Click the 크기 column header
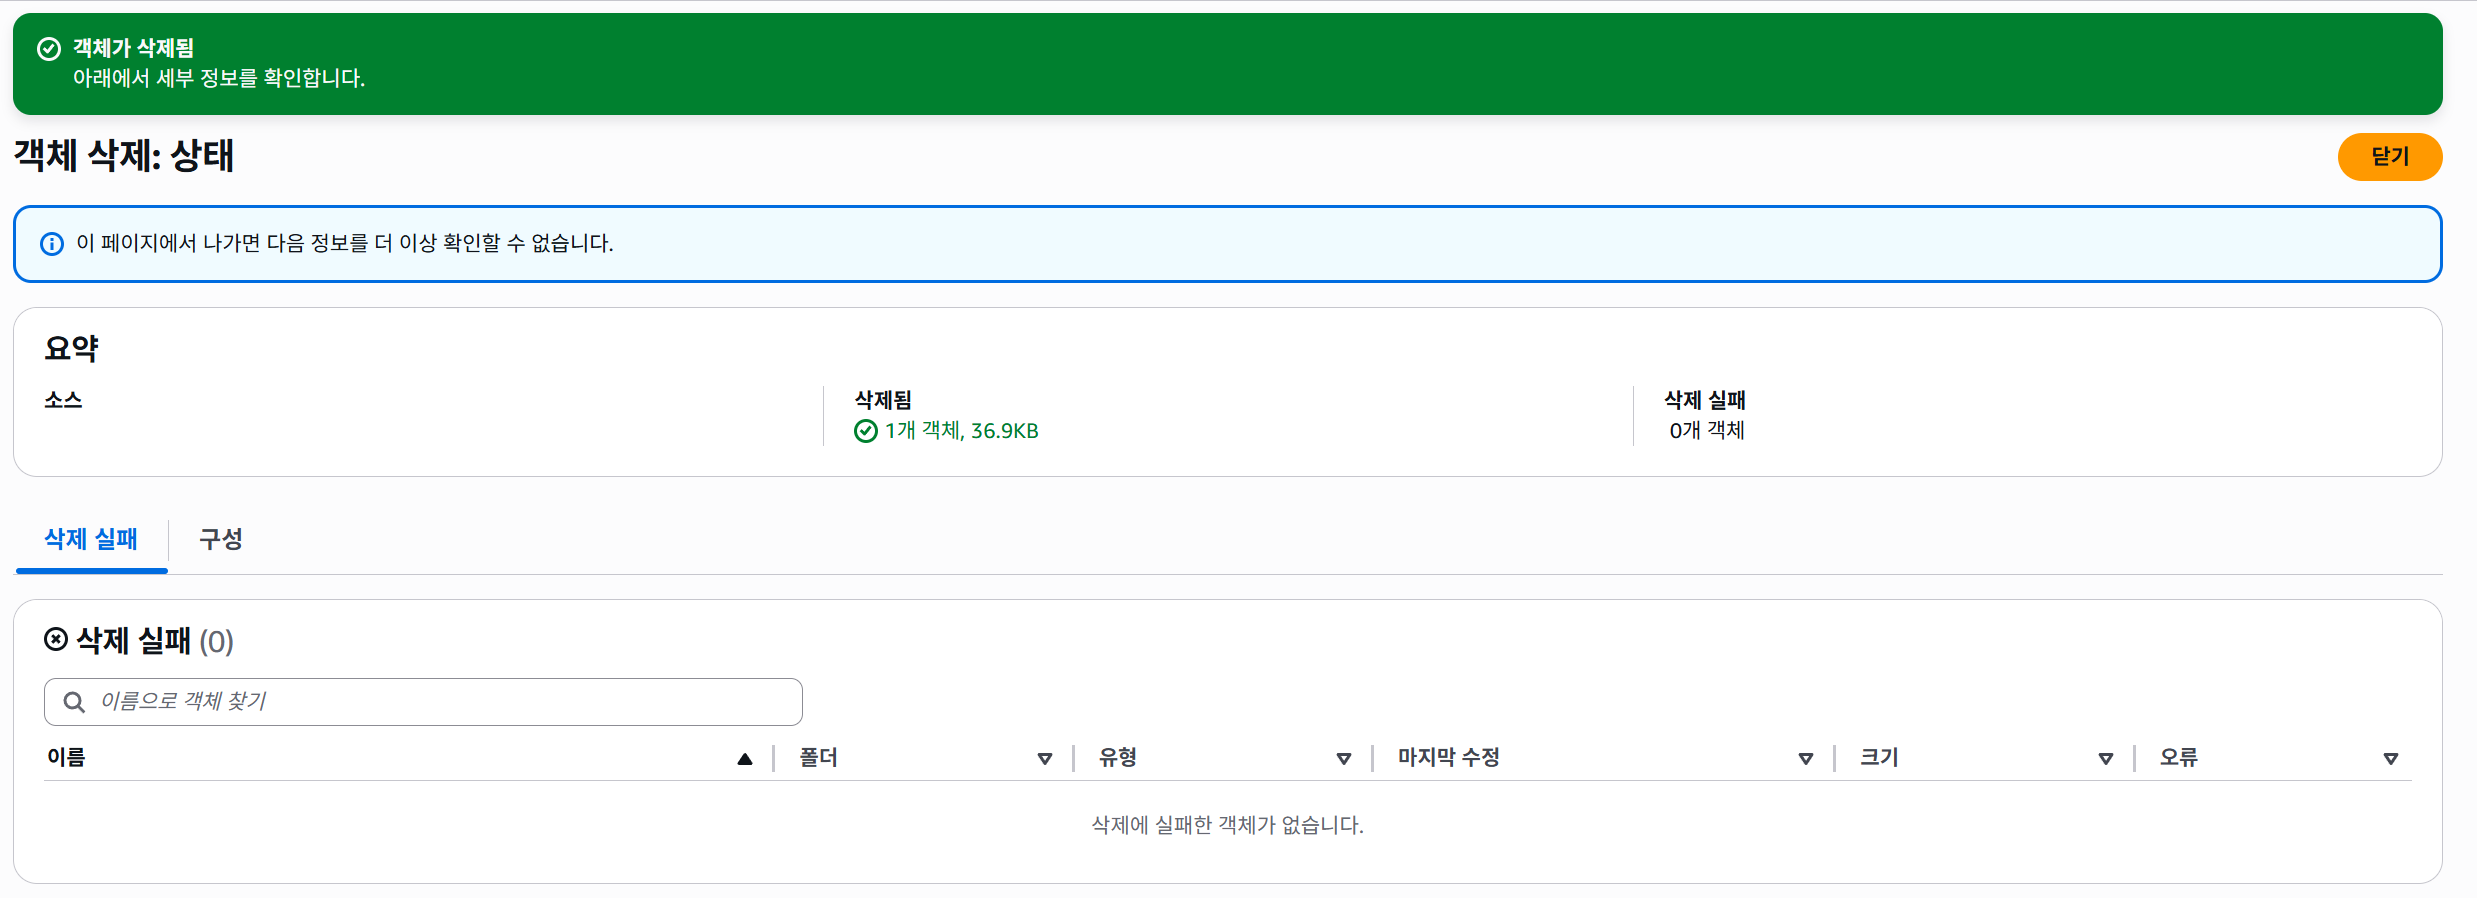Viewport: 2477px width, 898px height. click(1879, 758)
